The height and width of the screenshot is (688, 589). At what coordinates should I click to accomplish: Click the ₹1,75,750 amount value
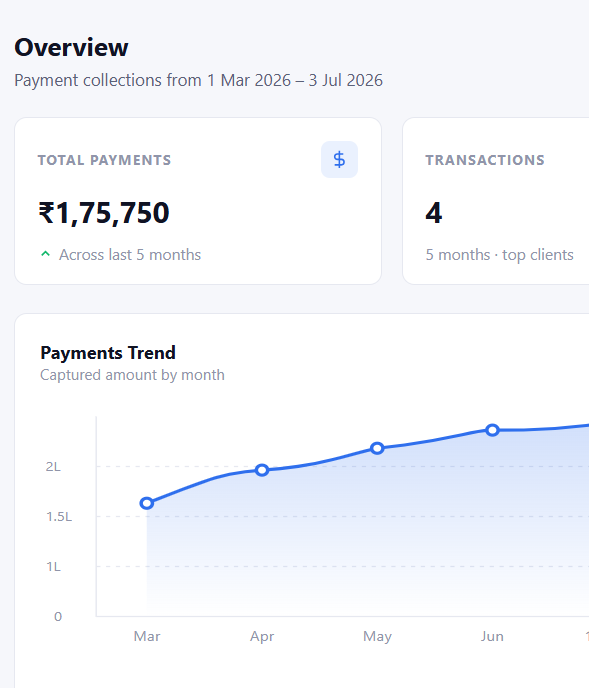104,213
